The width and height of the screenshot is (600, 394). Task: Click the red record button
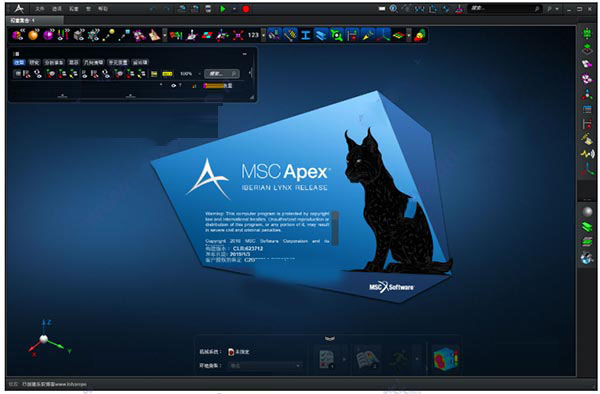246,8
